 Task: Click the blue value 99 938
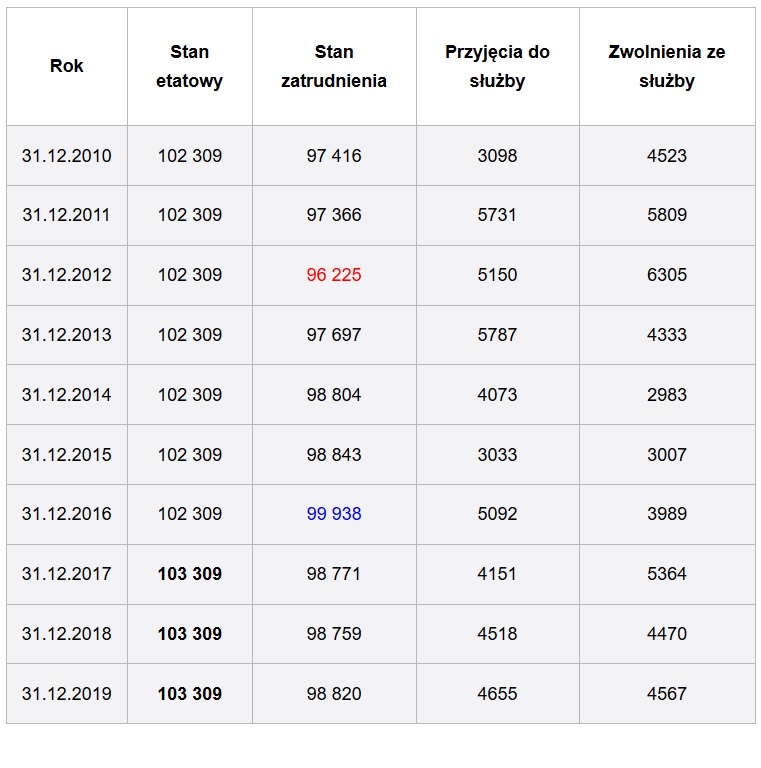click(334, 514)
